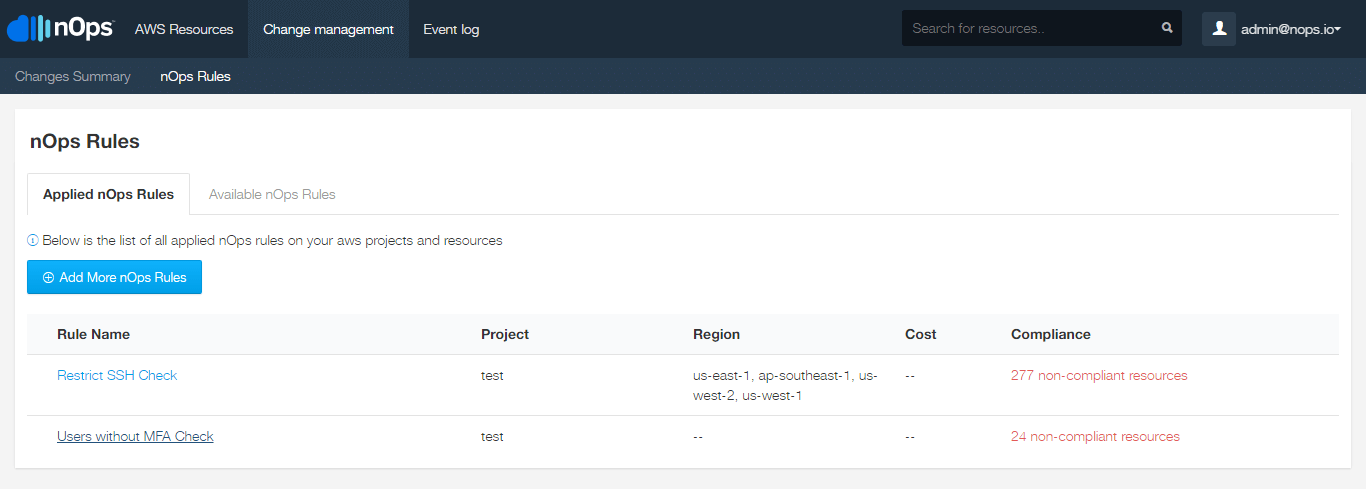The width and height of the screenshot is (1366, 489).
Task: Click the nOps cloud logo
Action: [60, 28]
